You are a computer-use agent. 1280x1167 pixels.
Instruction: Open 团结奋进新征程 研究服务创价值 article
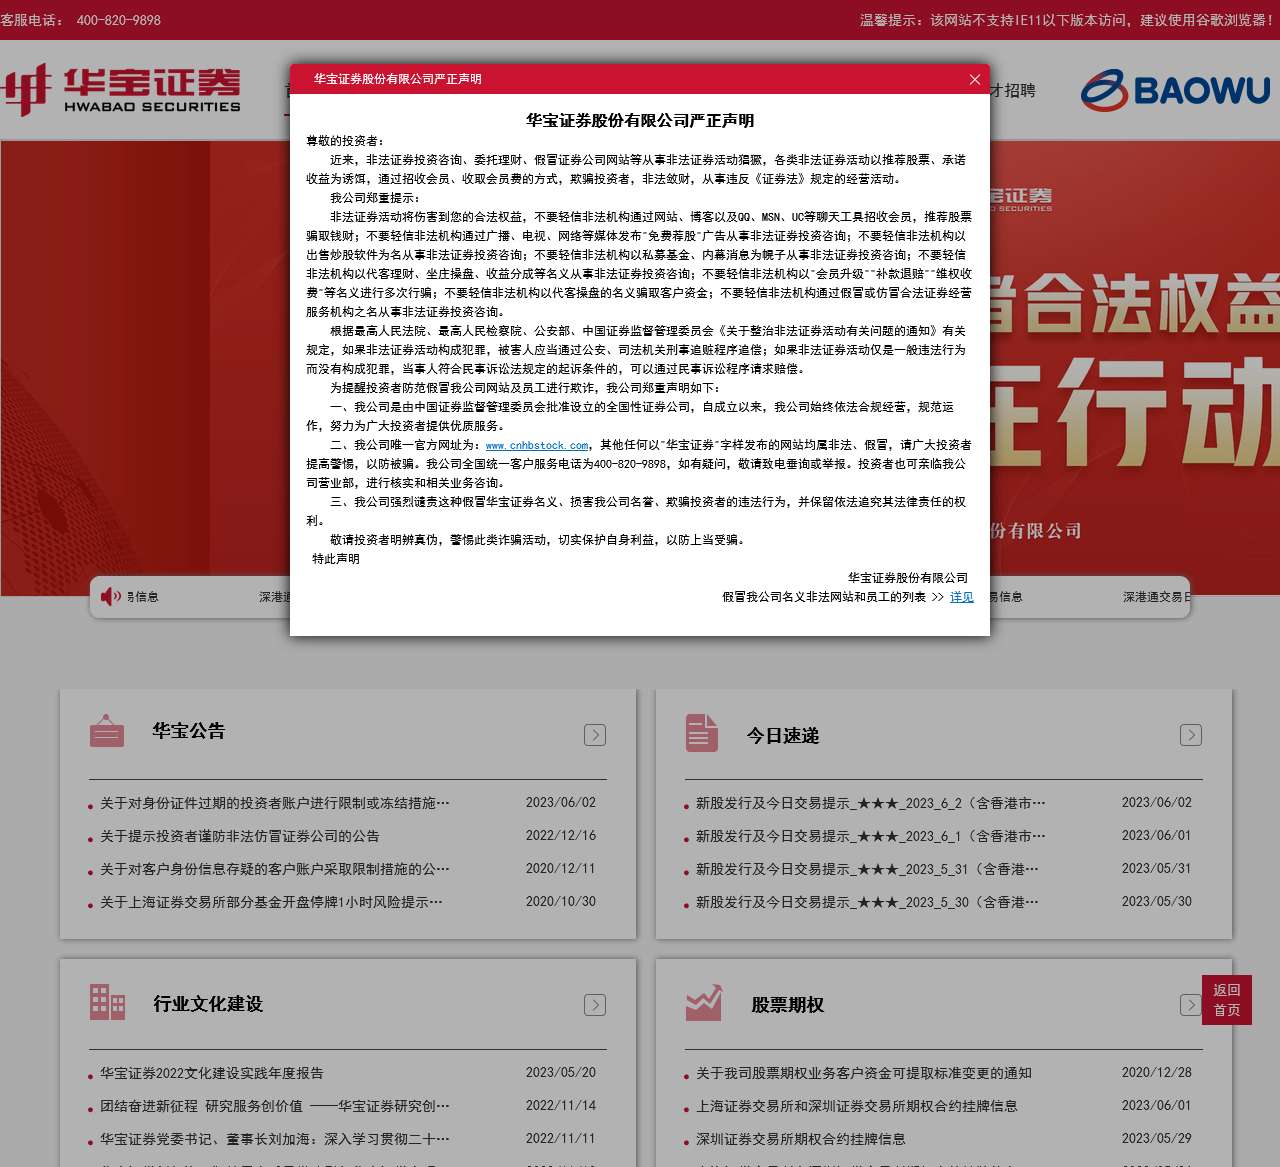pos(275,1106)
